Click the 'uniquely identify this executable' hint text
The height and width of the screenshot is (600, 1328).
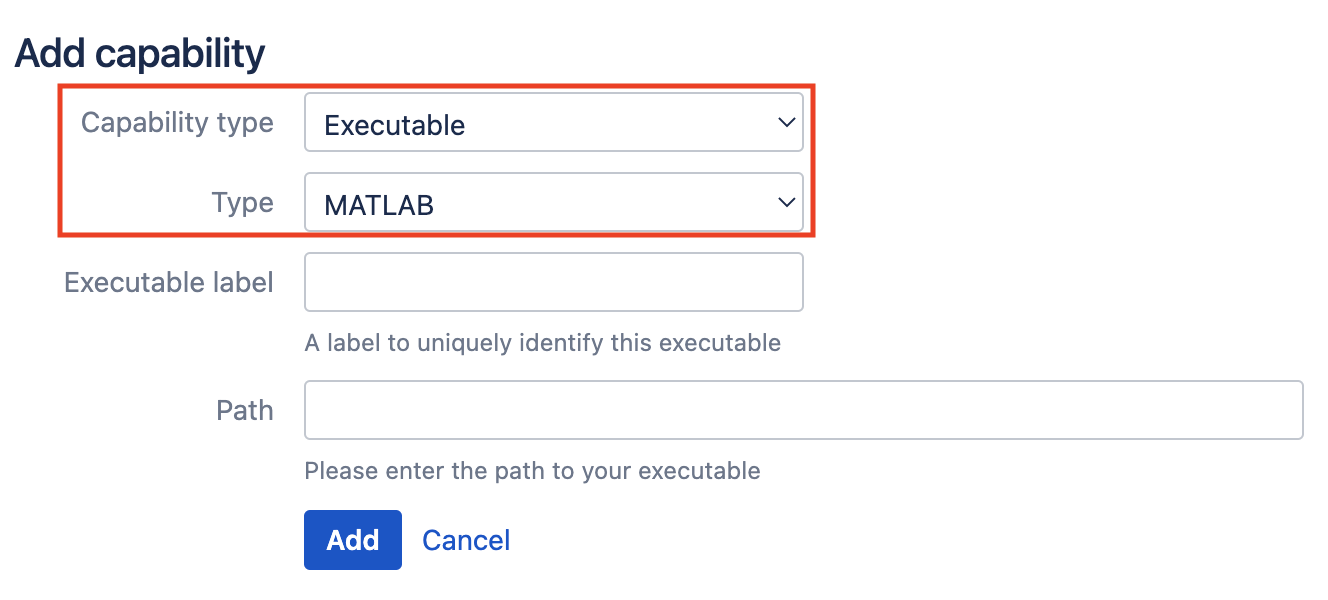598,343
